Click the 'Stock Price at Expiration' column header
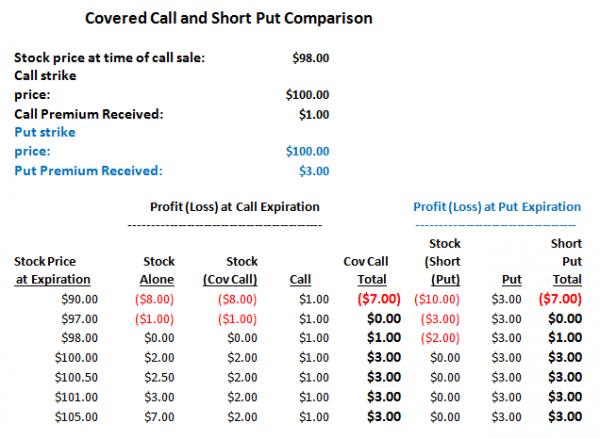The height and width of the screenshot is (439, 600). click(x=53, y=270)
